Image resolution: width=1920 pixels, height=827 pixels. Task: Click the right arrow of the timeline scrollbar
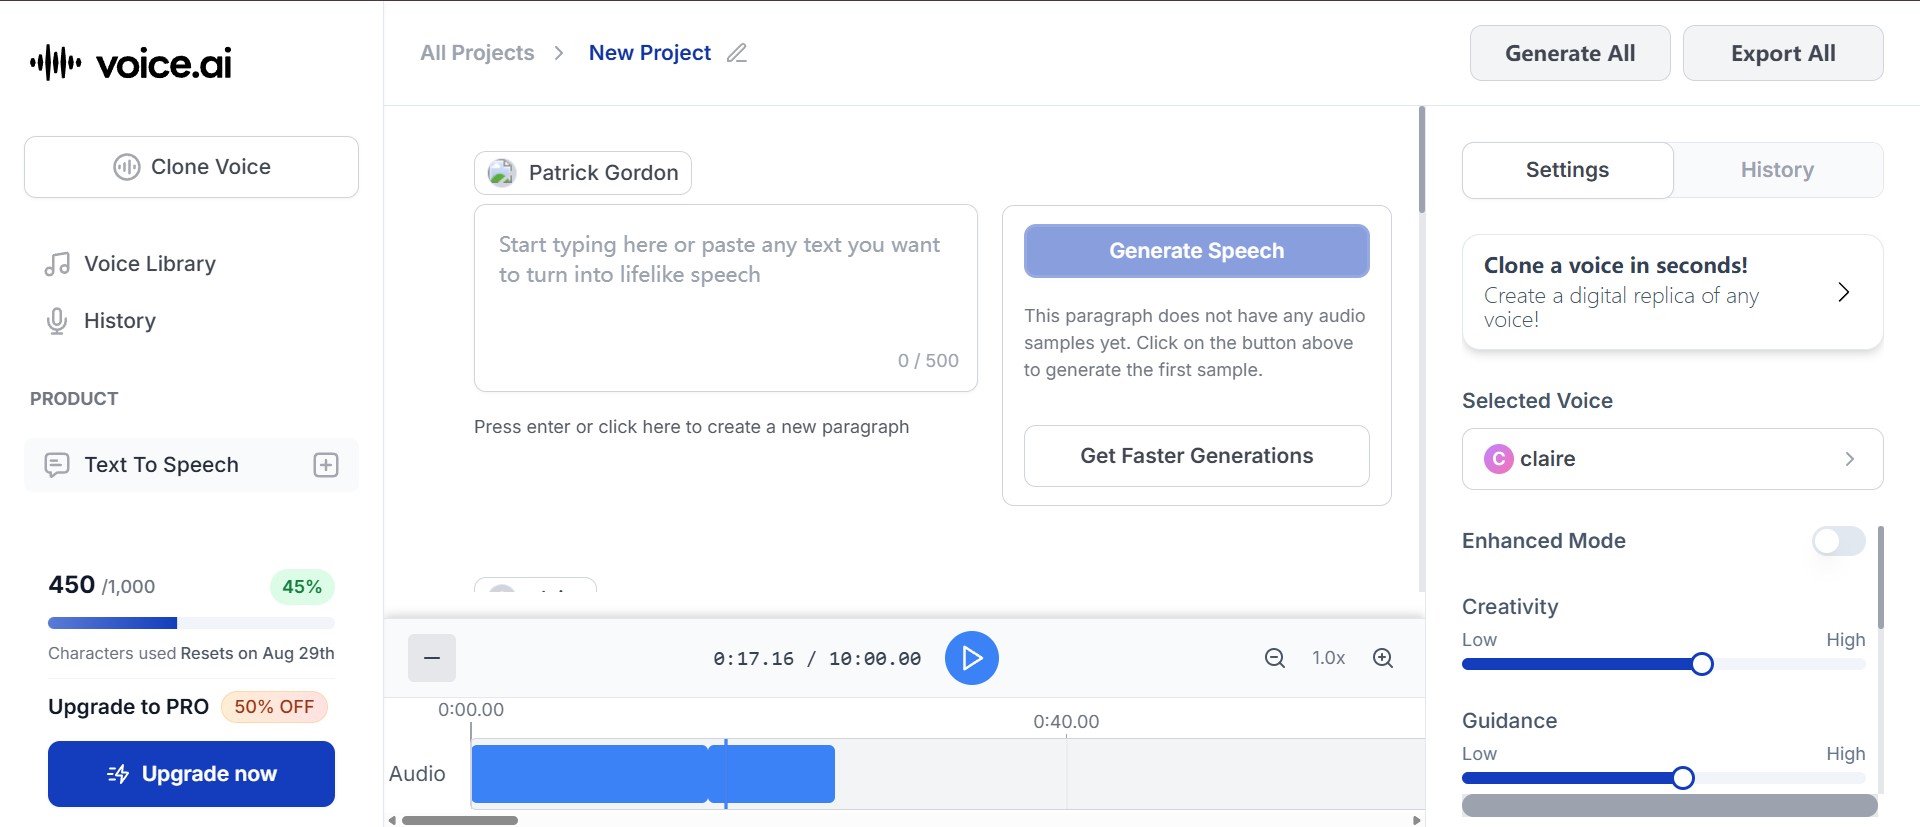1416,820
